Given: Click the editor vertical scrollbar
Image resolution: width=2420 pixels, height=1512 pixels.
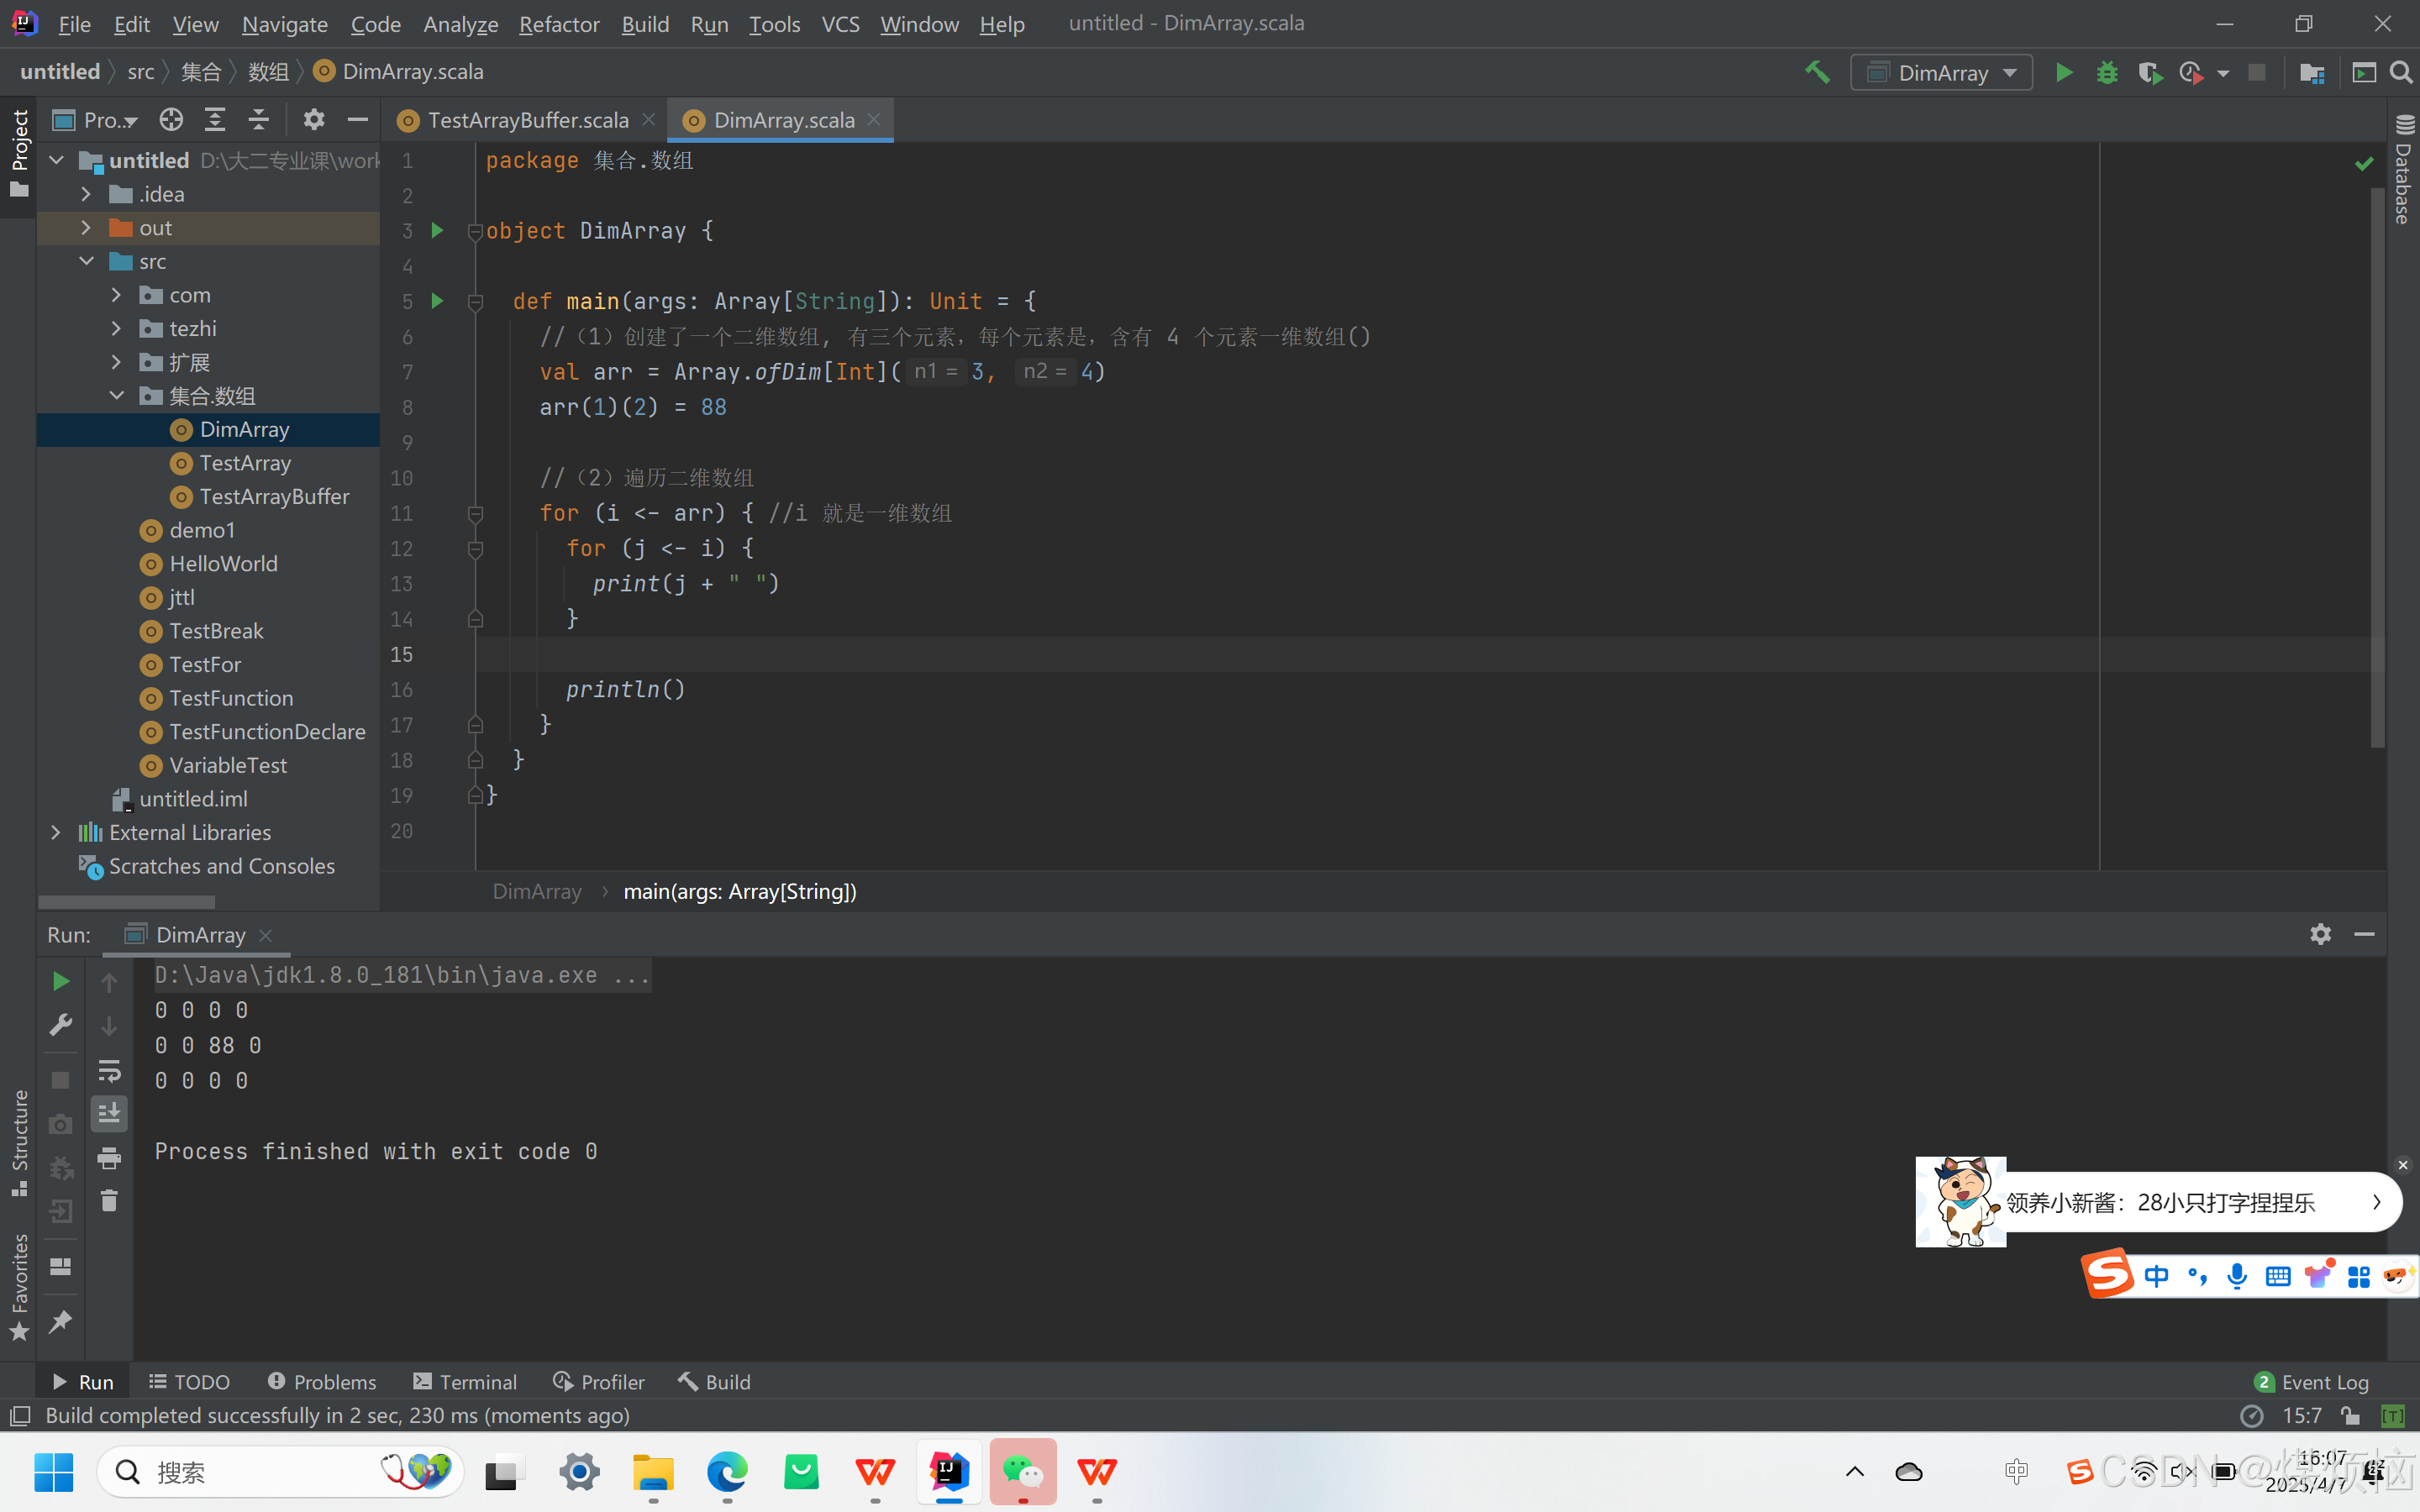Looking at the screenshot, I should pos(2377,466).
